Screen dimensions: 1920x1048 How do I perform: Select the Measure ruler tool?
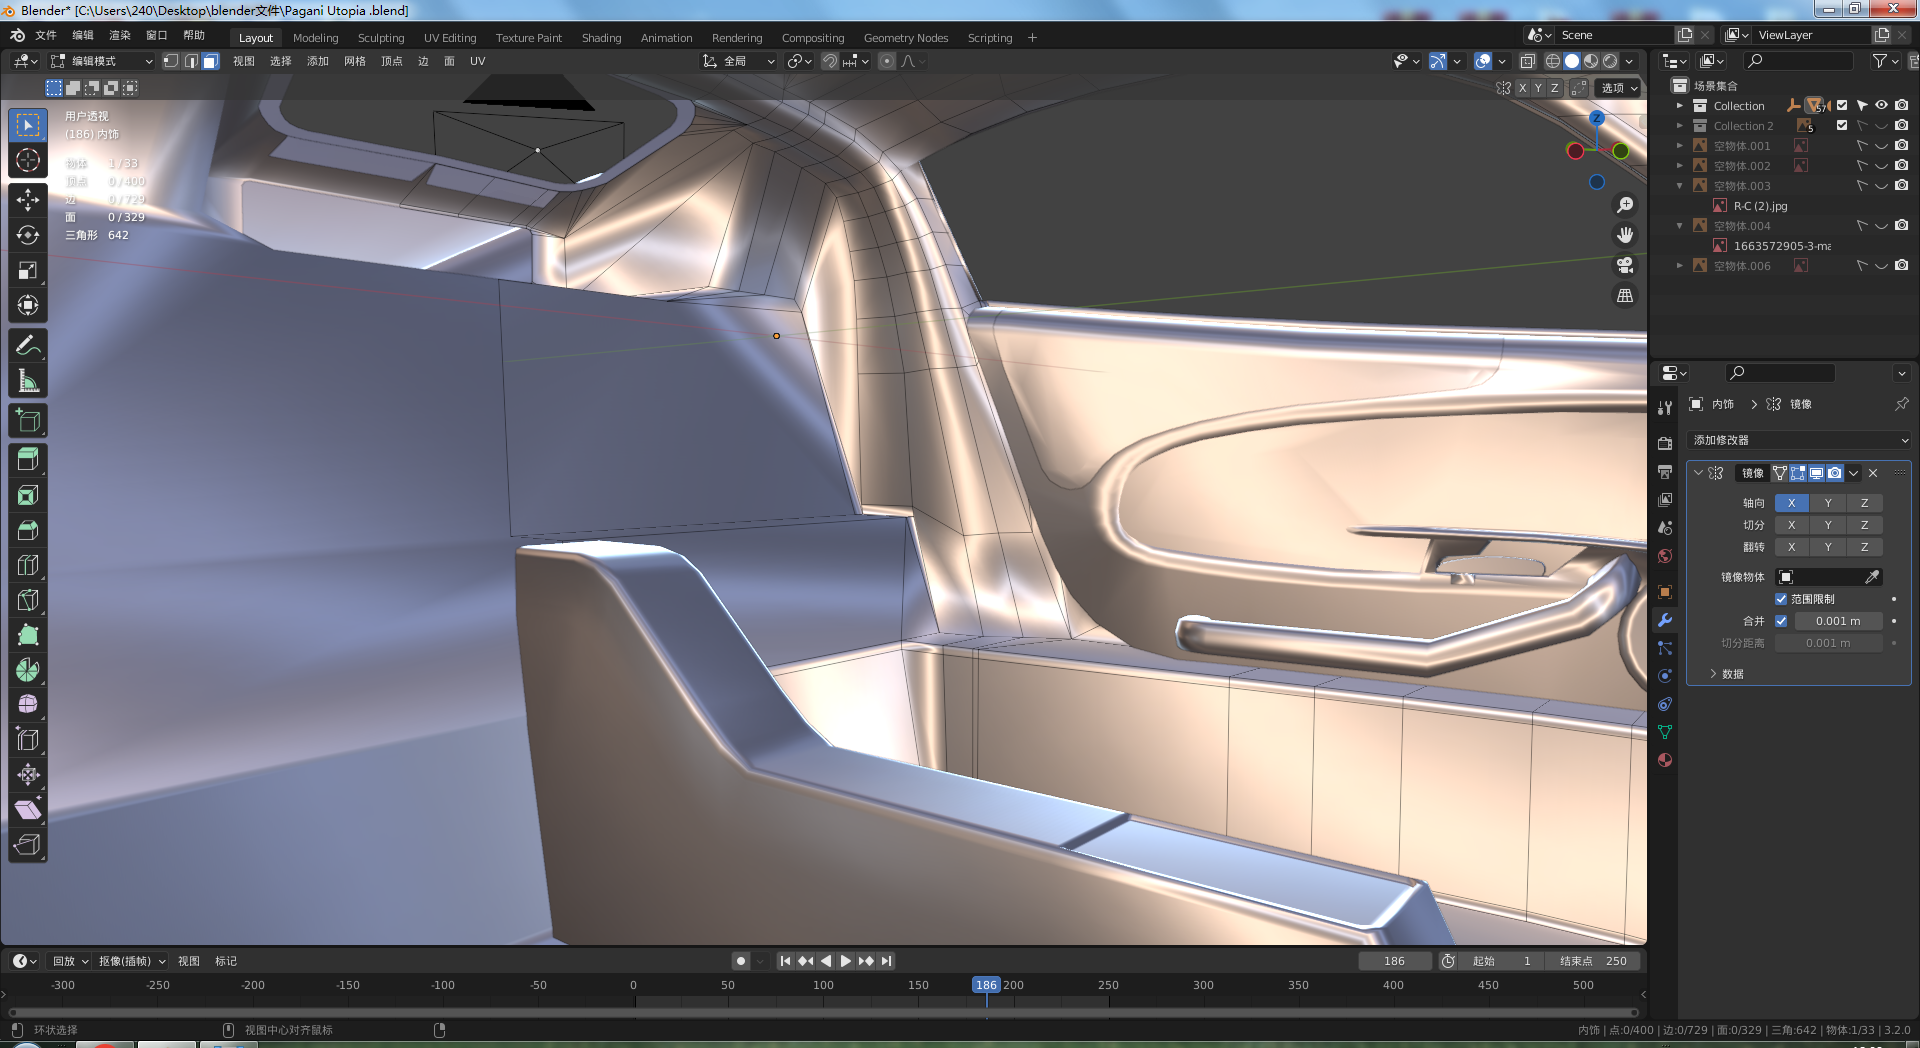pos(28,381)
